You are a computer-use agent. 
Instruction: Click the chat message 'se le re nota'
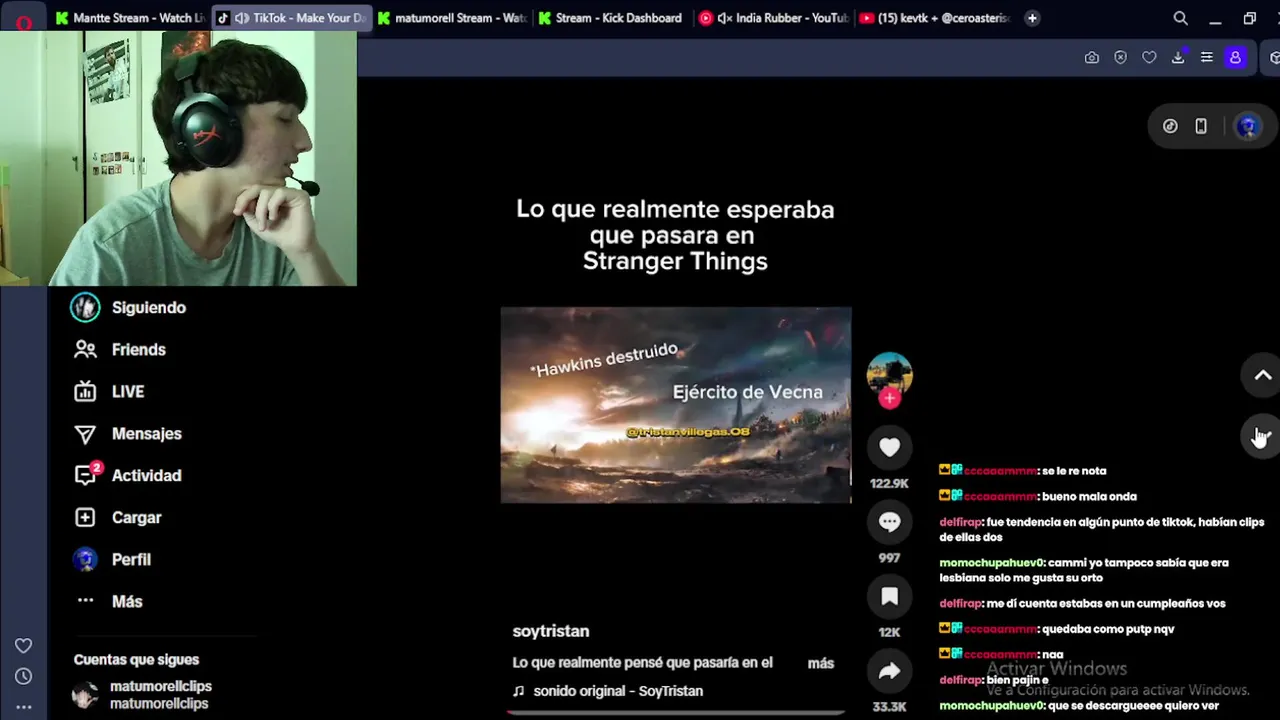[1022, 470]
